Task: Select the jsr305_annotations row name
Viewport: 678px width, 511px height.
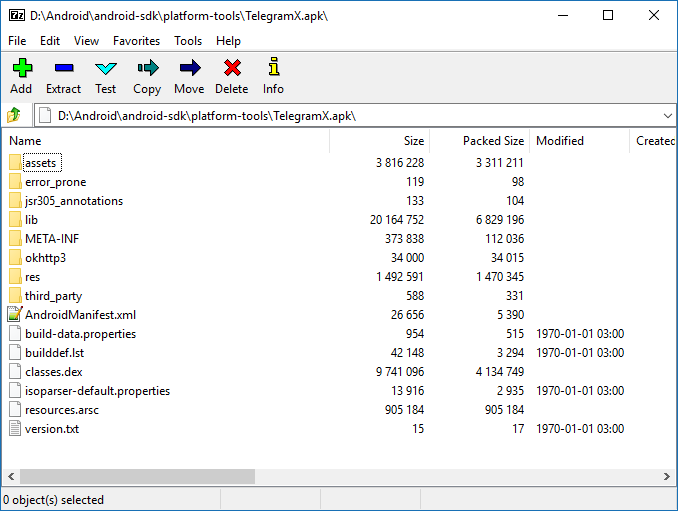Action: [x=74, y=201]
